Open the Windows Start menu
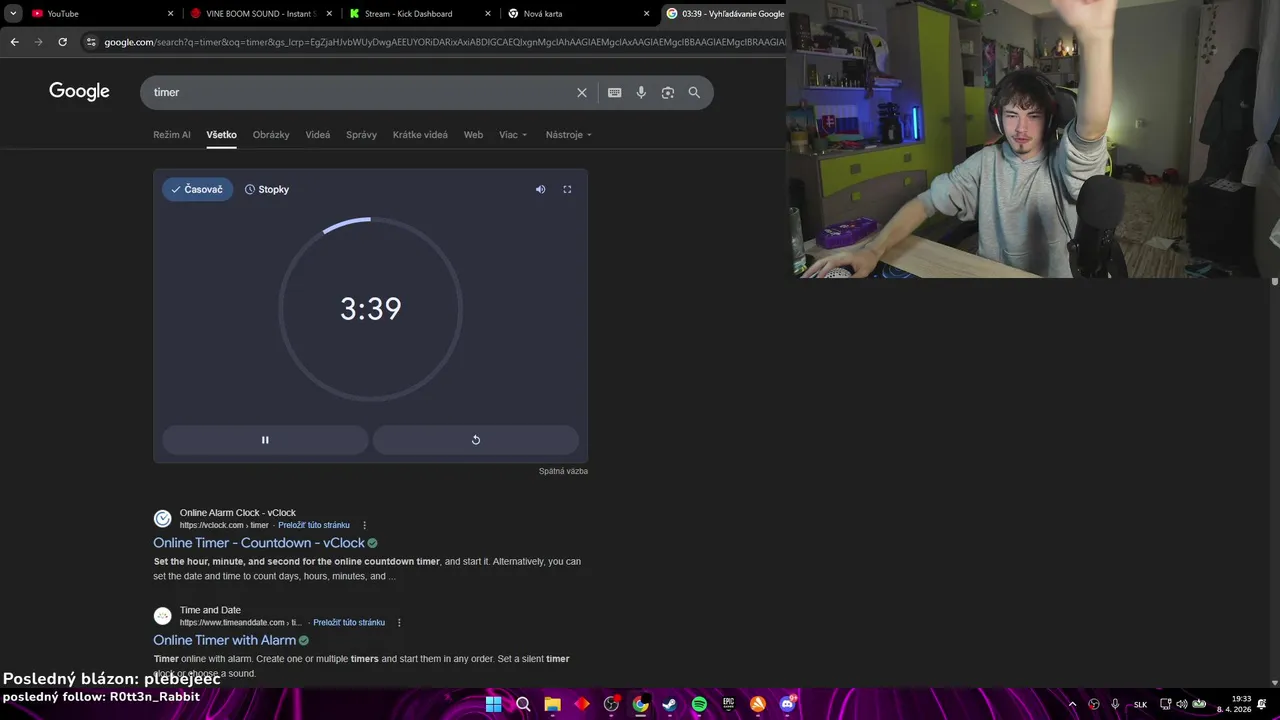 494,704
